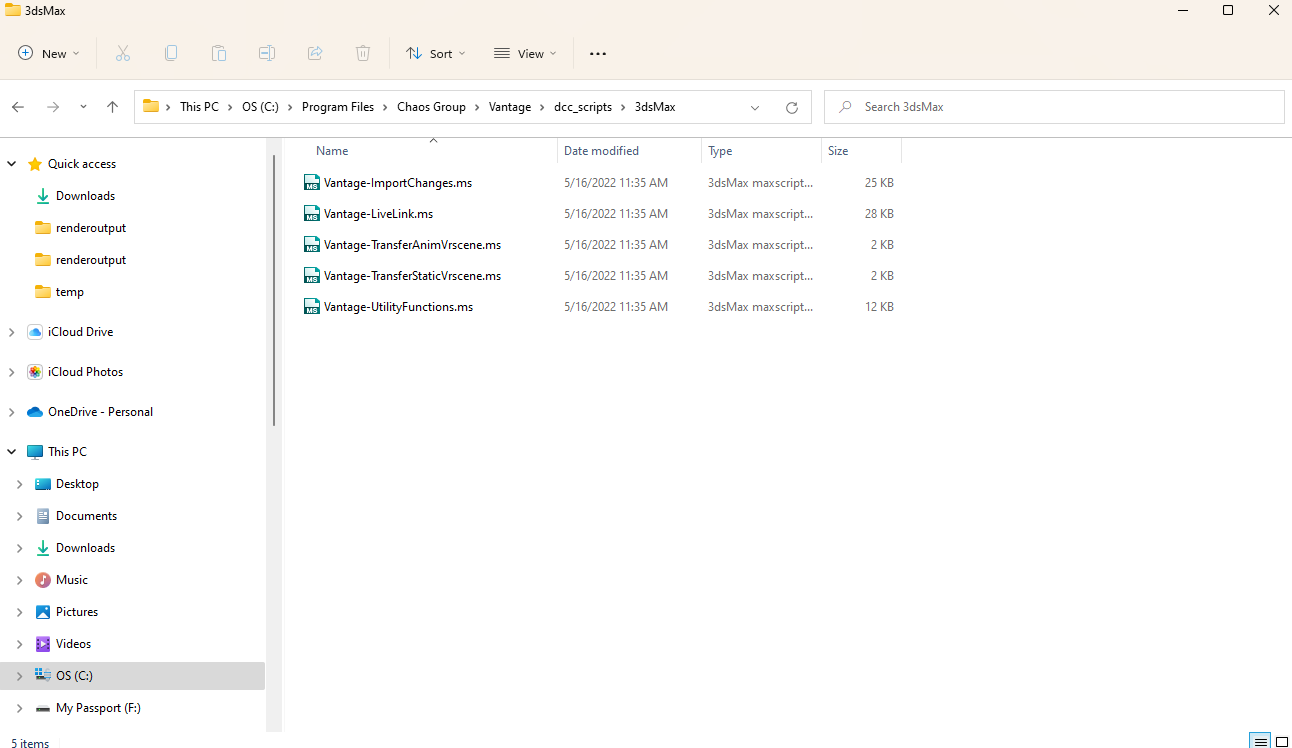Click the 28 KB size value

(x=879, y=214)
